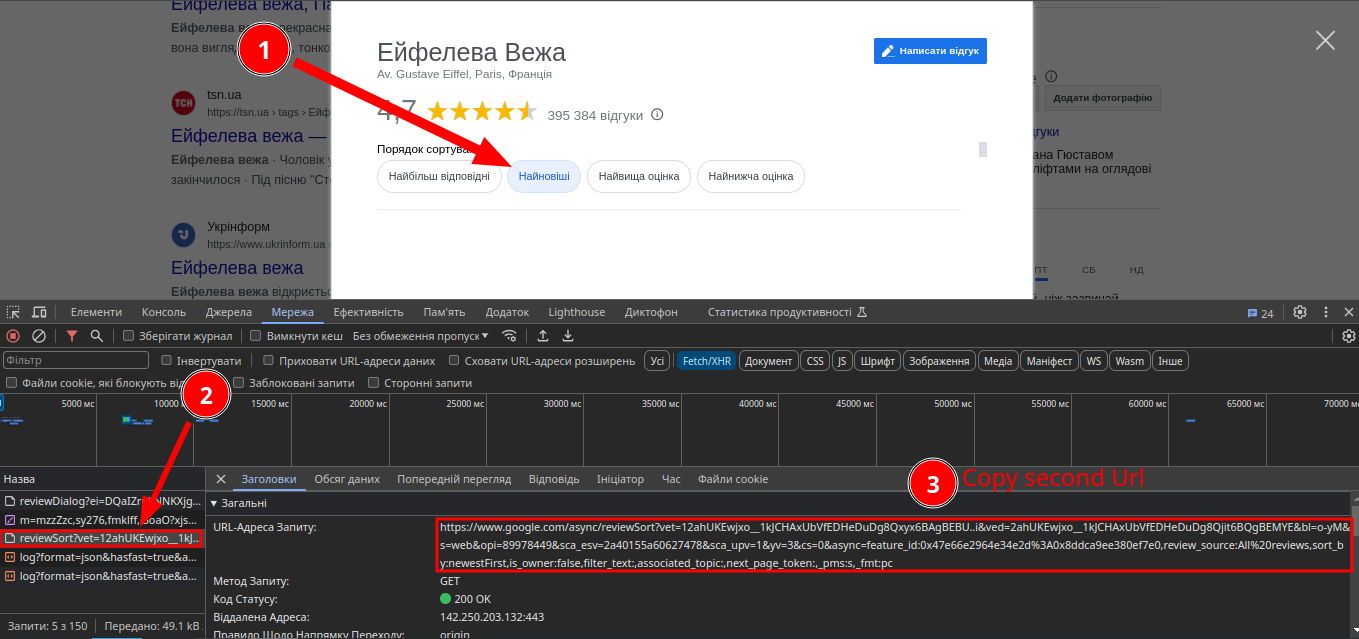The image size is (1359, 639).
Task: Filter requests by WS
Action: (x=1094, y=360)
